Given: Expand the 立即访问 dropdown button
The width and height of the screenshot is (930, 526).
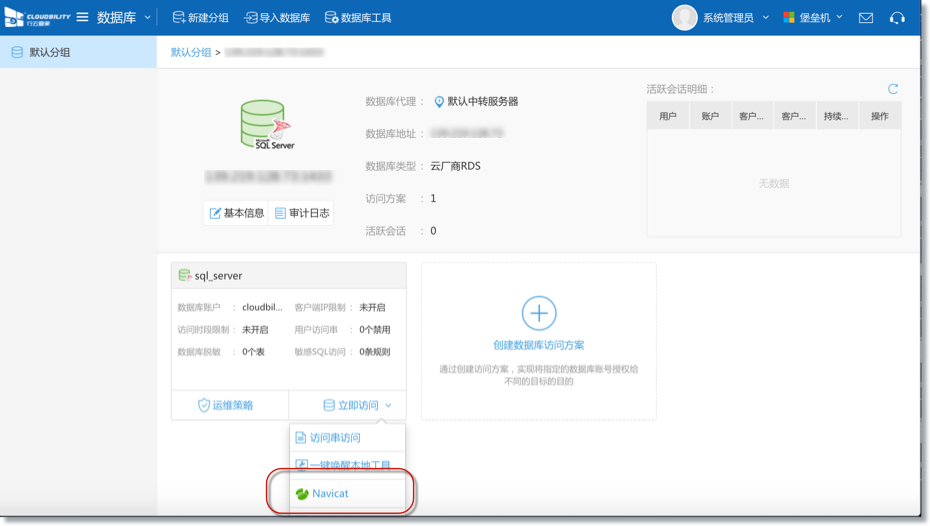Looking at the screenshot, I should tap(357, 405).
